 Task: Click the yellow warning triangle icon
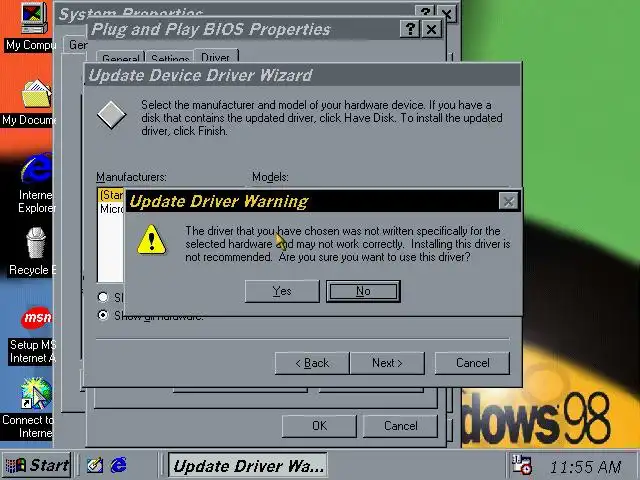[x=151, y=240]
